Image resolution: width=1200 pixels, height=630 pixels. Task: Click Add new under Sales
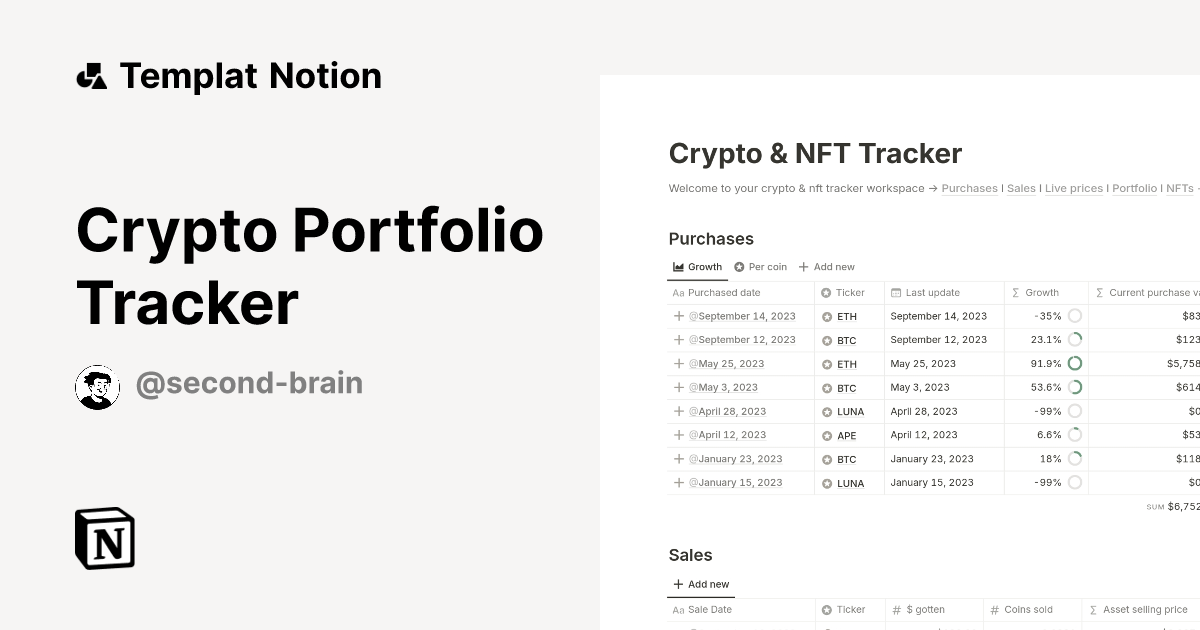pyautogui.click(x=701, y=584)
